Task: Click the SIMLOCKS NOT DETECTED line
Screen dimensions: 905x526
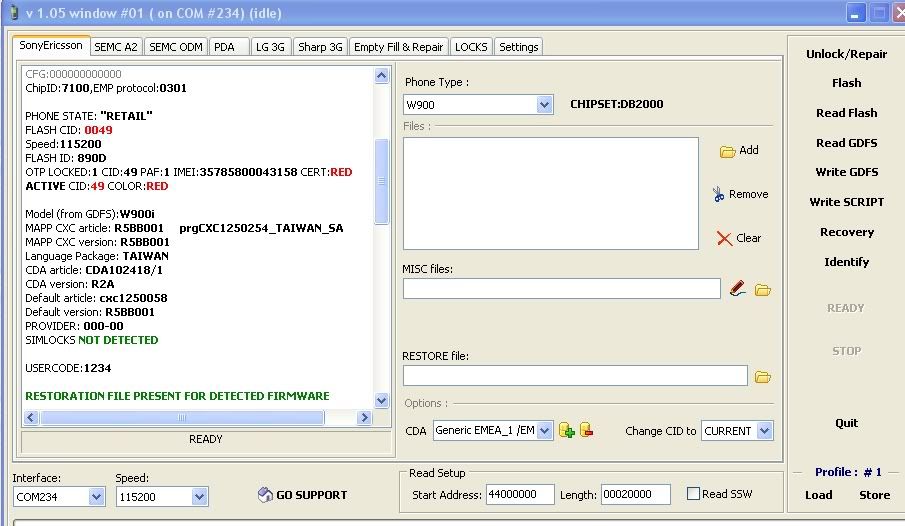Action: coord(92,340)
